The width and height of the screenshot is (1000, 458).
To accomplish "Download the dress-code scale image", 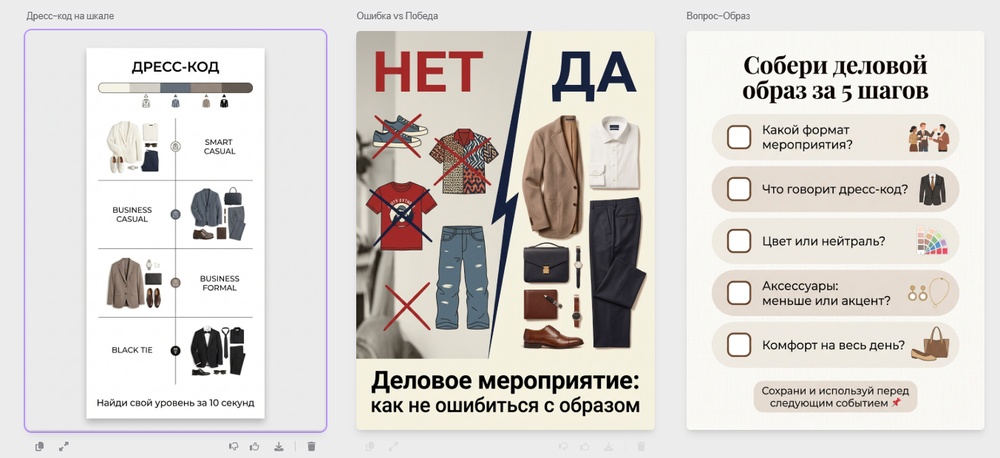I will point(279,447).
